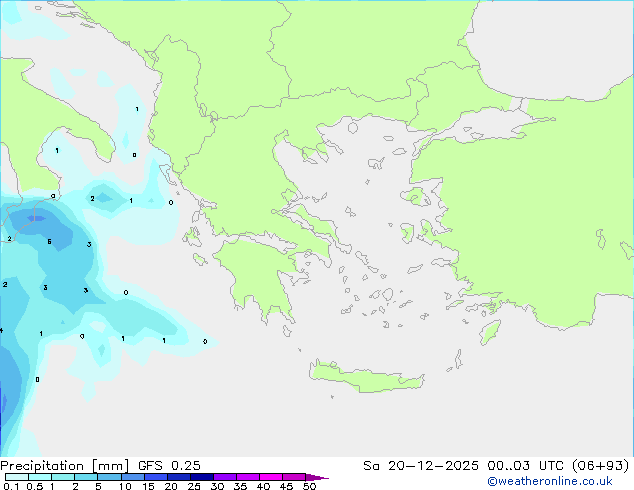634x490 pixels.
Task: Click the legend label 50
Action: tap(309, 486)
